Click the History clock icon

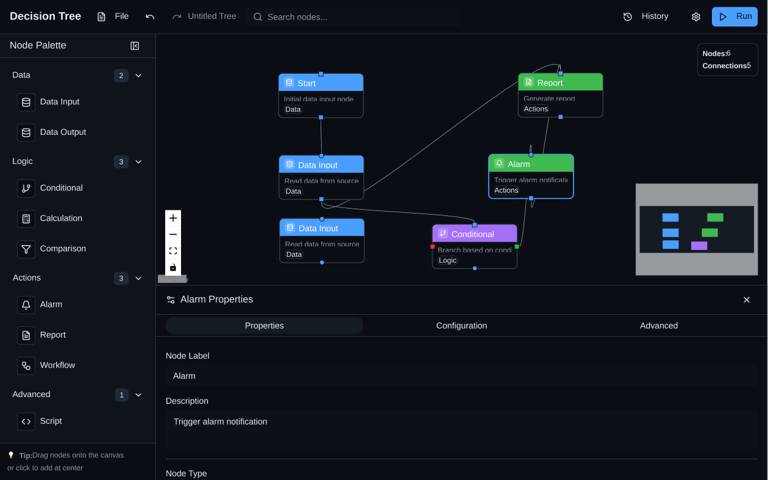click(627, 17)
